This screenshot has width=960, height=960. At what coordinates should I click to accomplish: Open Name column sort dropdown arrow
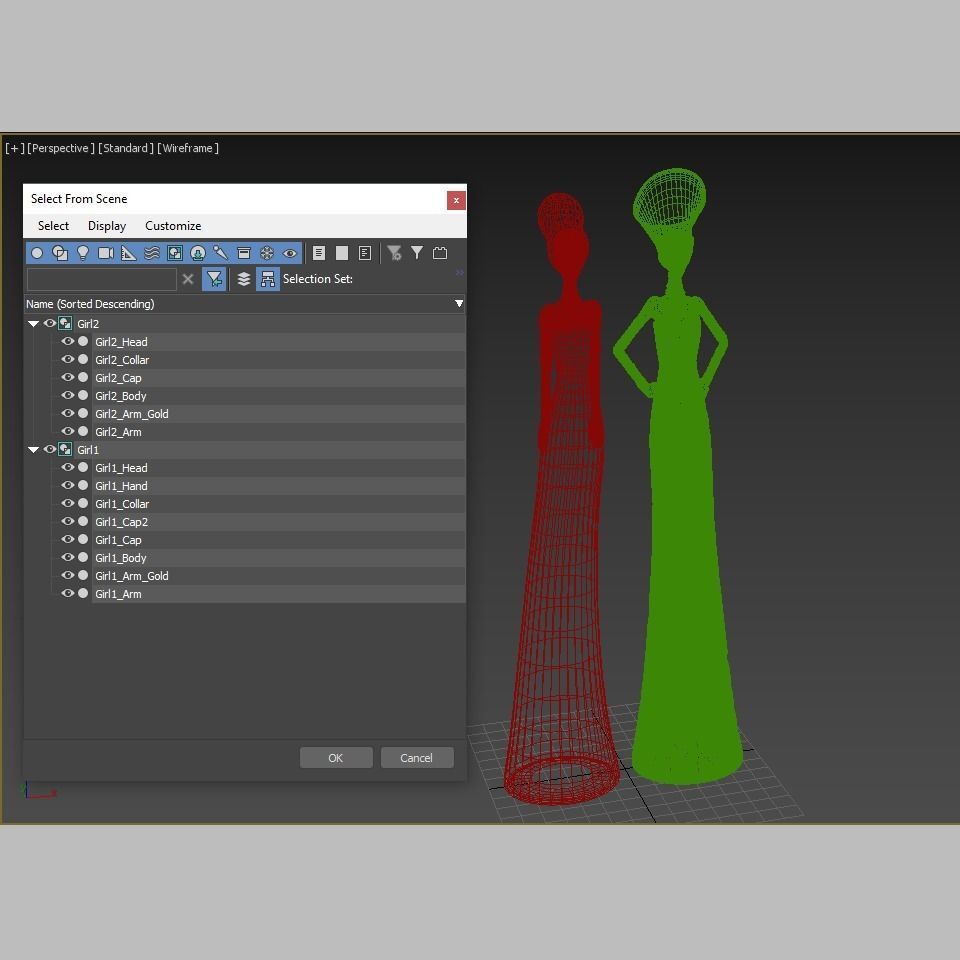point(459,304)
